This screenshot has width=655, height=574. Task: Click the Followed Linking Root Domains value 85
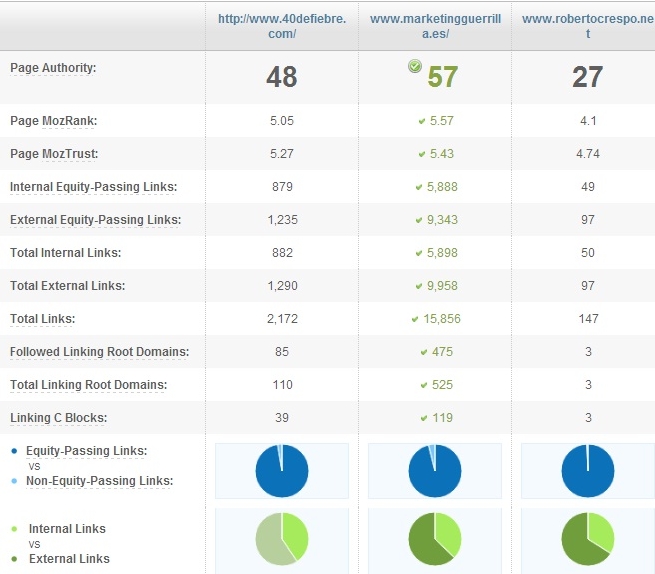pyautogui.click(x=282, y=352)
